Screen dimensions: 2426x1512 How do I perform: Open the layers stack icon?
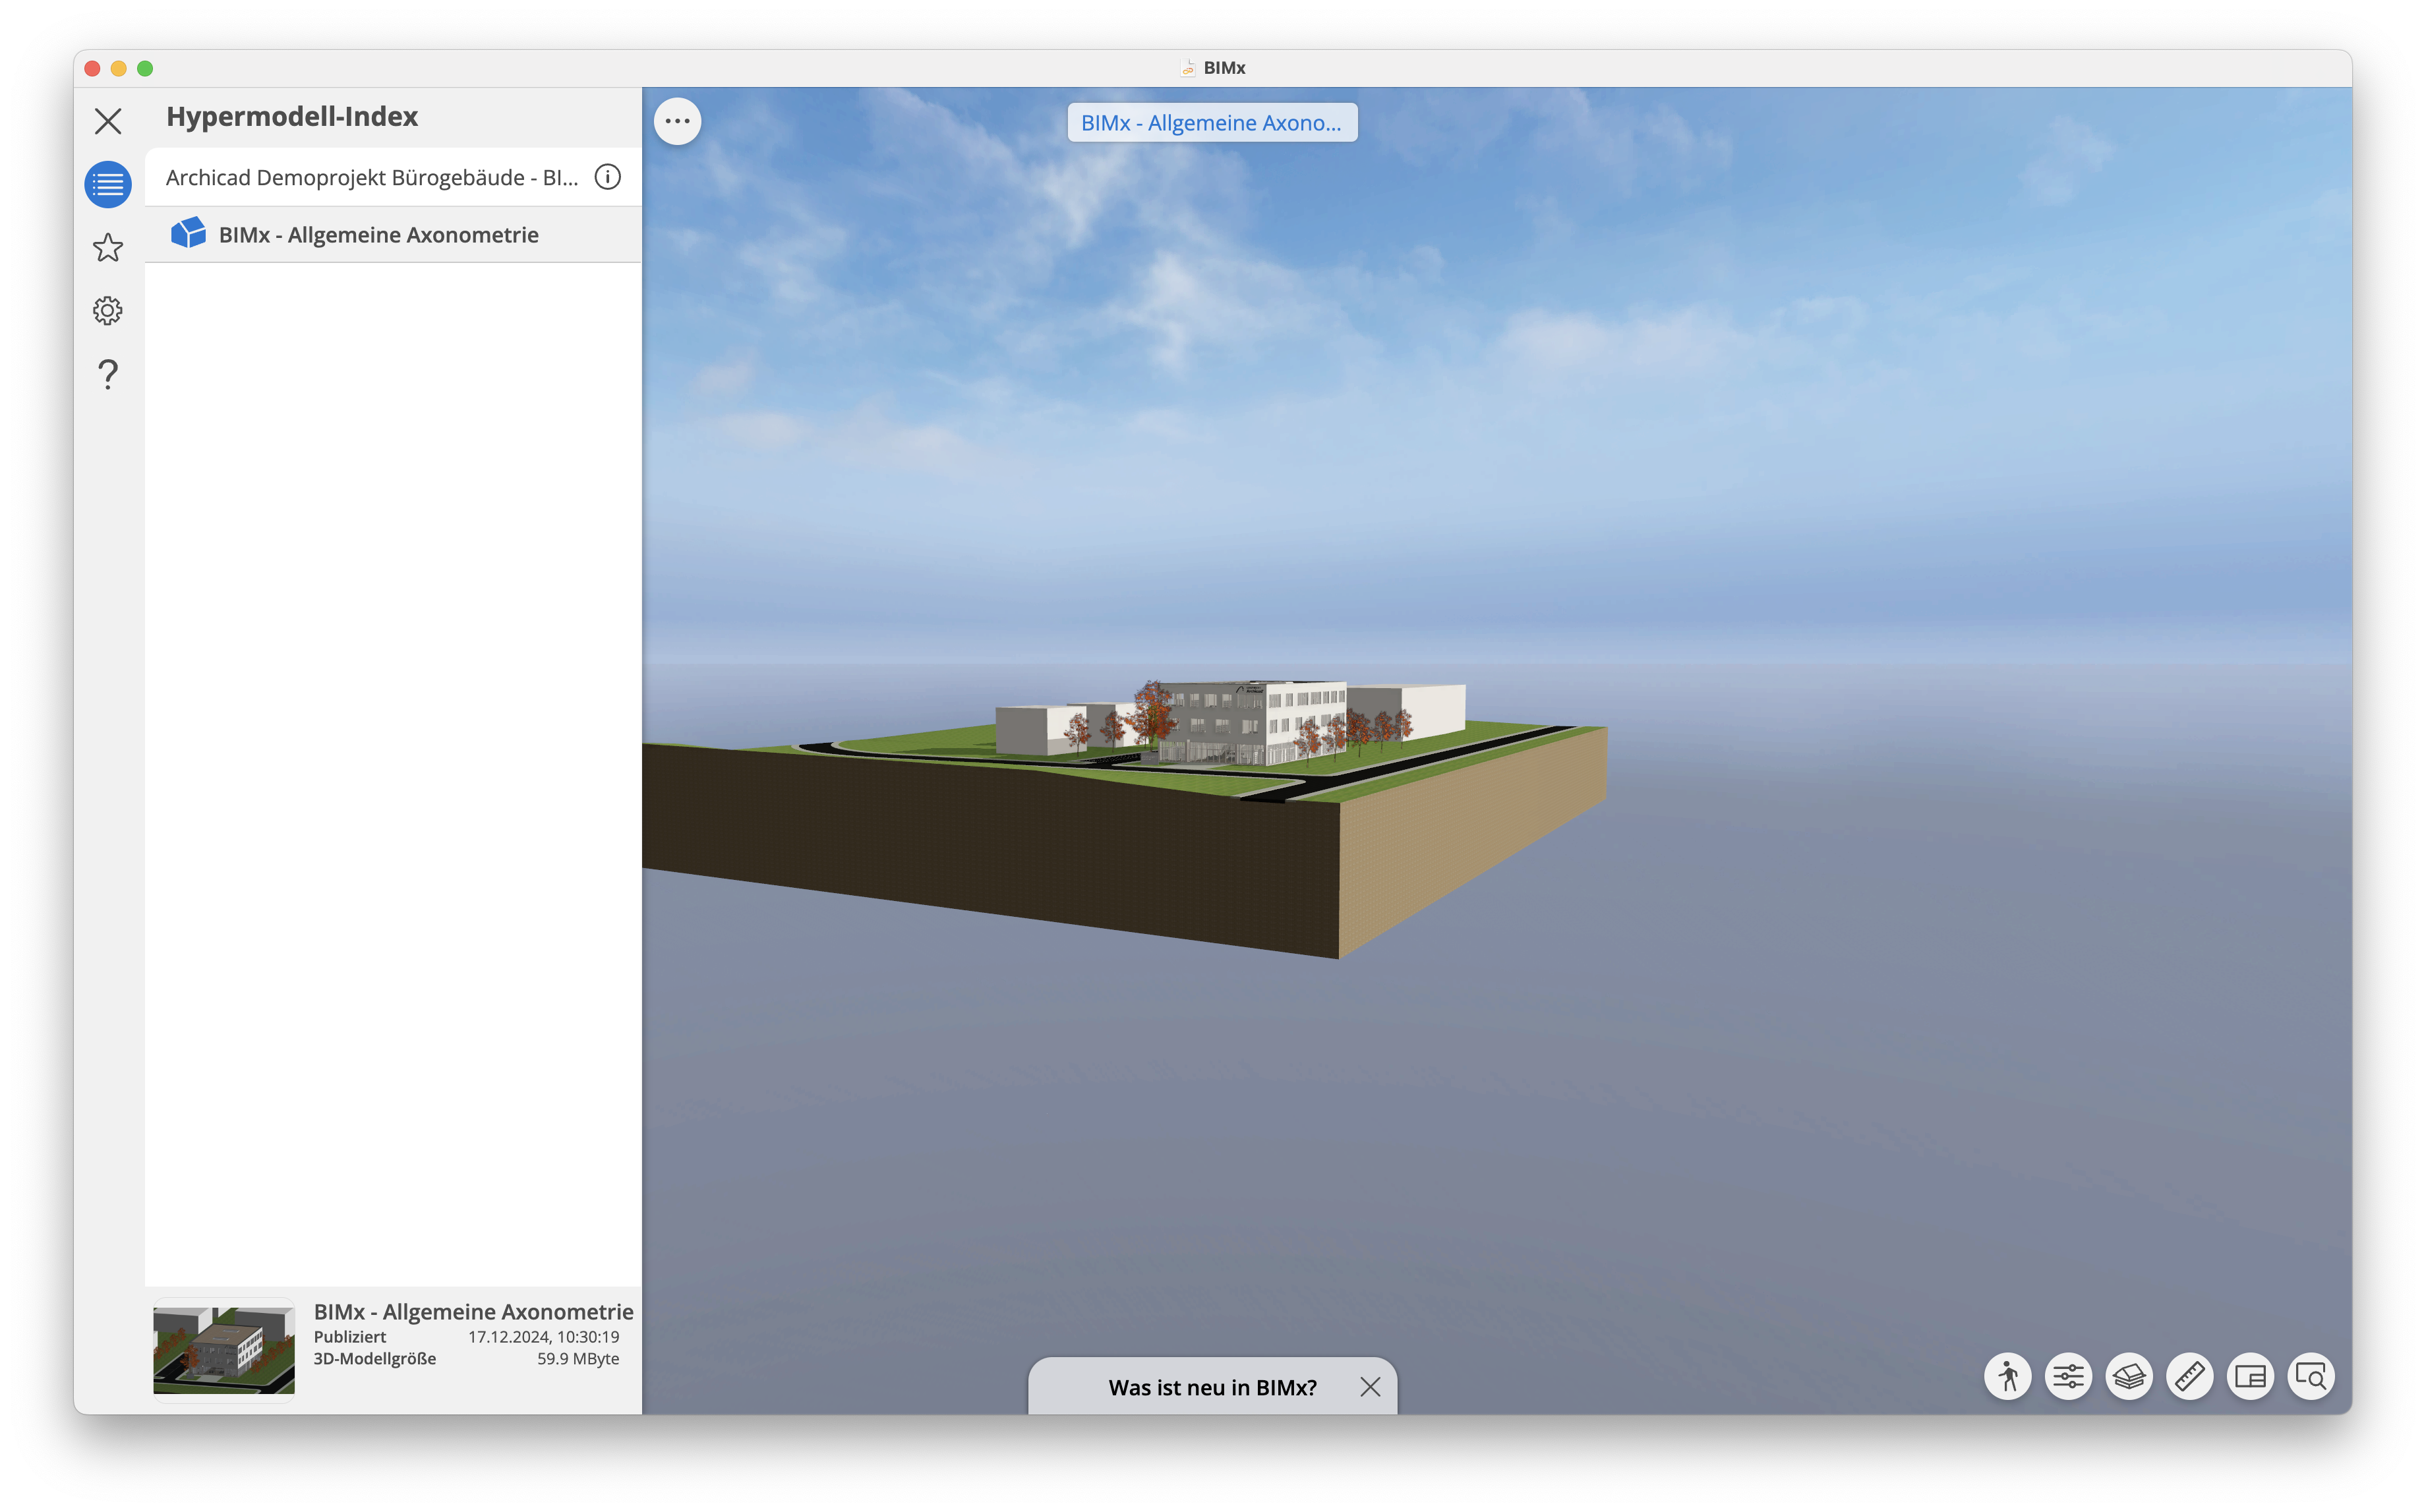click(x=2129, y=1376)
